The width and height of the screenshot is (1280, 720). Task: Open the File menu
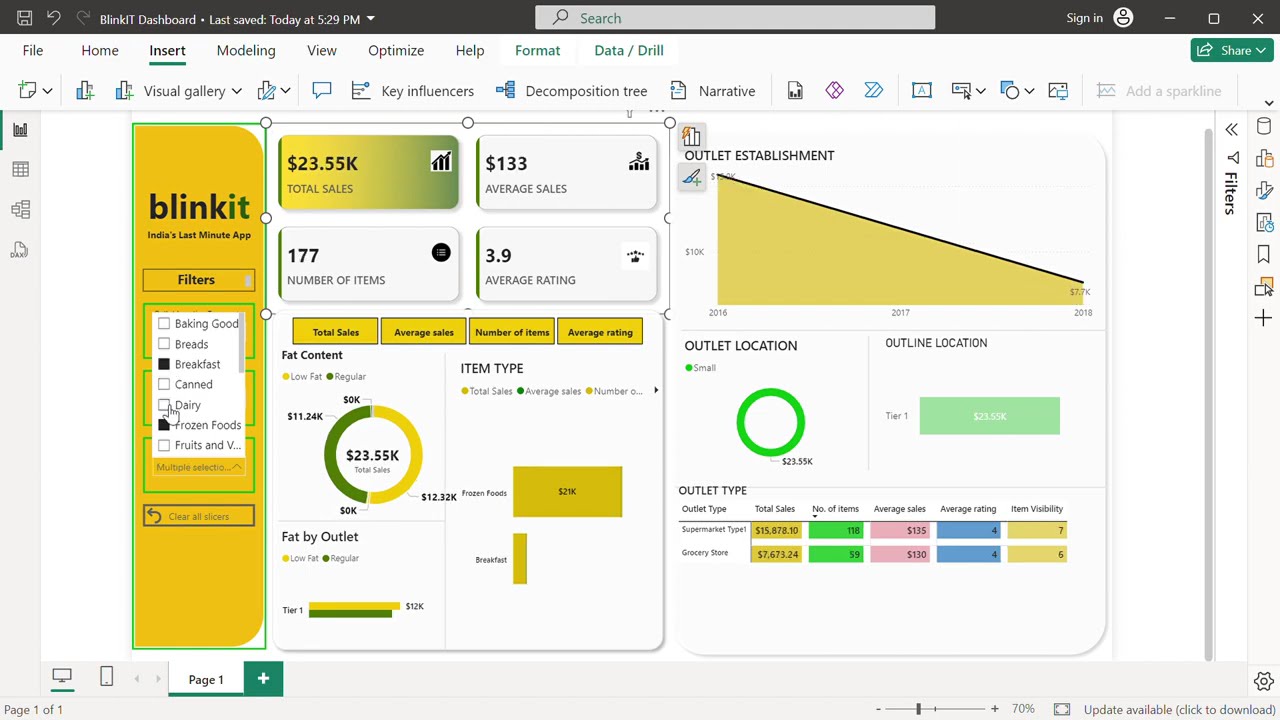coord(33,50)
